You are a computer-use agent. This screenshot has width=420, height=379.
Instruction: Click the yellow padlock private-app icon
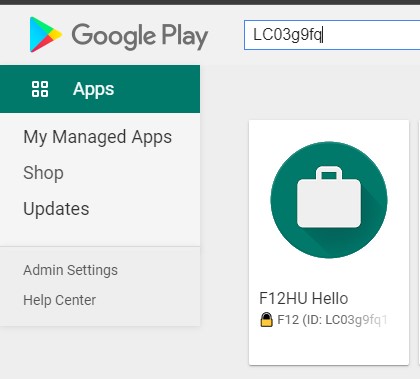click(x=266, y=319)
